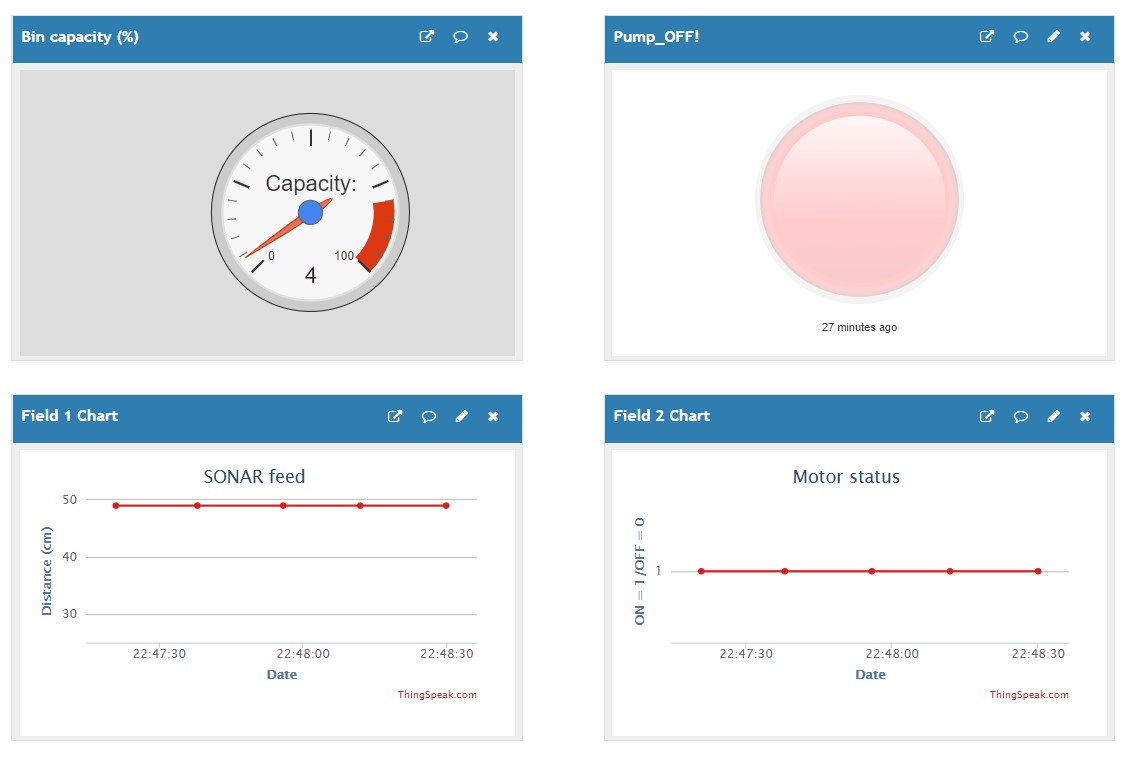
Task: Click the Capacity gauge dial center
Action: pyautogui.click(x=311, y=212)
